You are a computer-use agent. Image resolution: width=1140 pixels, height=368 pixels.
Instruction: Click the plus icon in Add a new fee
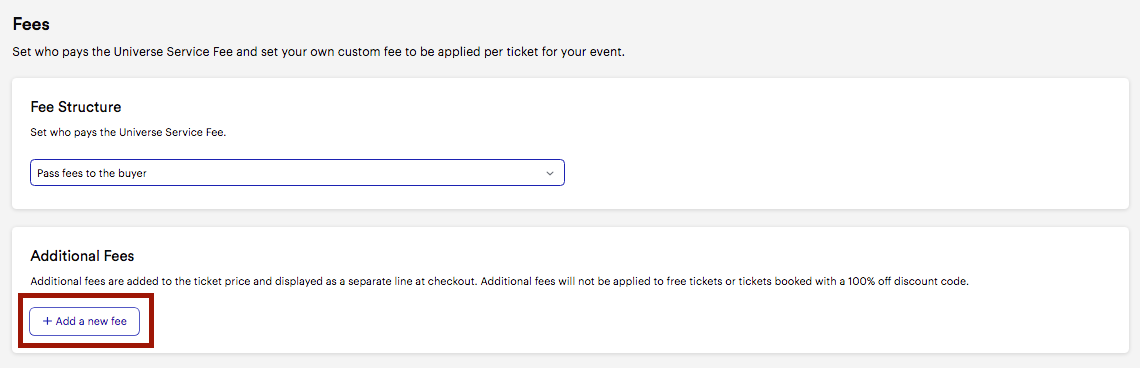[x=47, y=321]
